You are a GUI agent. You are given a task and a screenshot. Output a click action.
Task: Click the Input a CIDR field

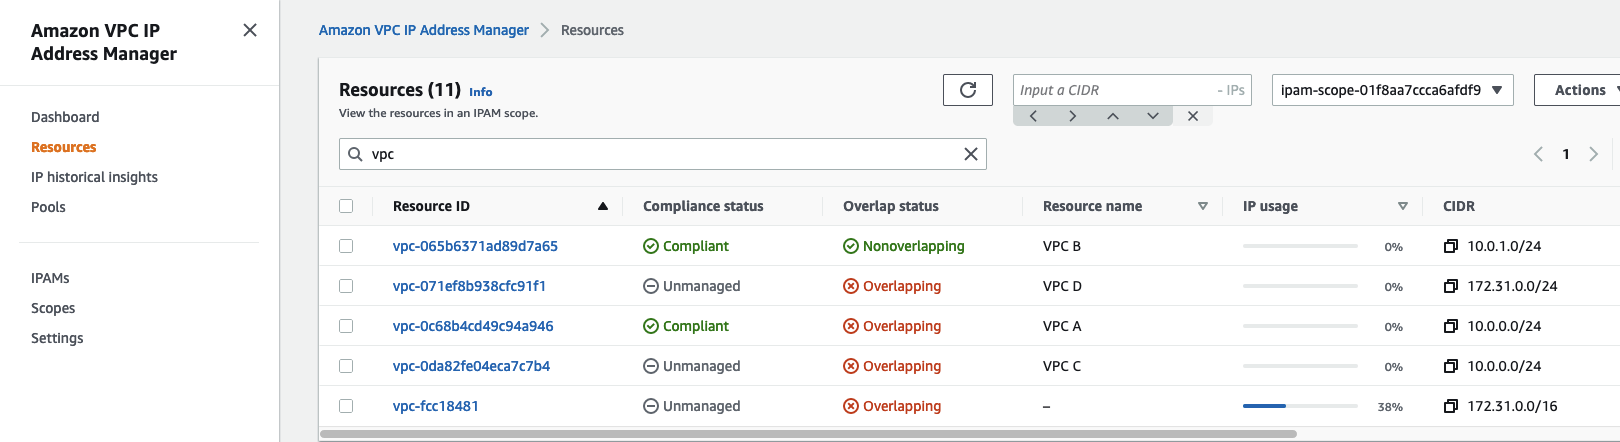[1132, 90]
